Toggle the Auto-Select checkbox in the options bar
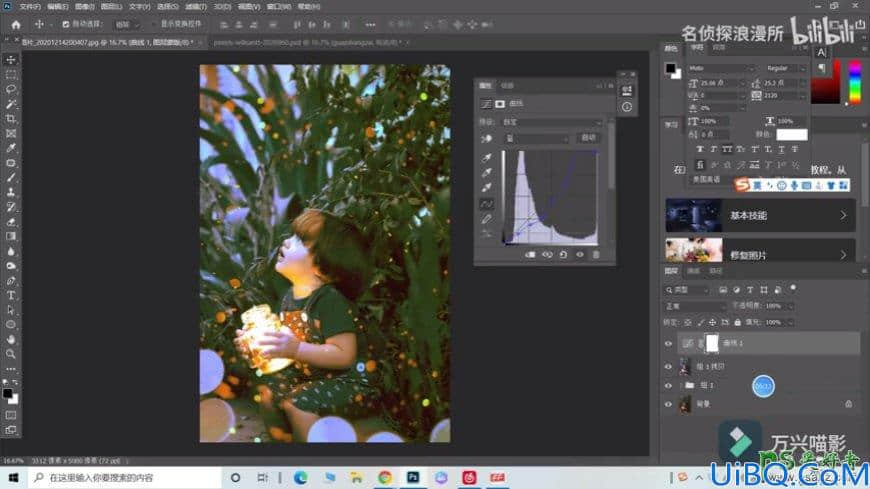 pyautogui.click(x=65, y=24)
